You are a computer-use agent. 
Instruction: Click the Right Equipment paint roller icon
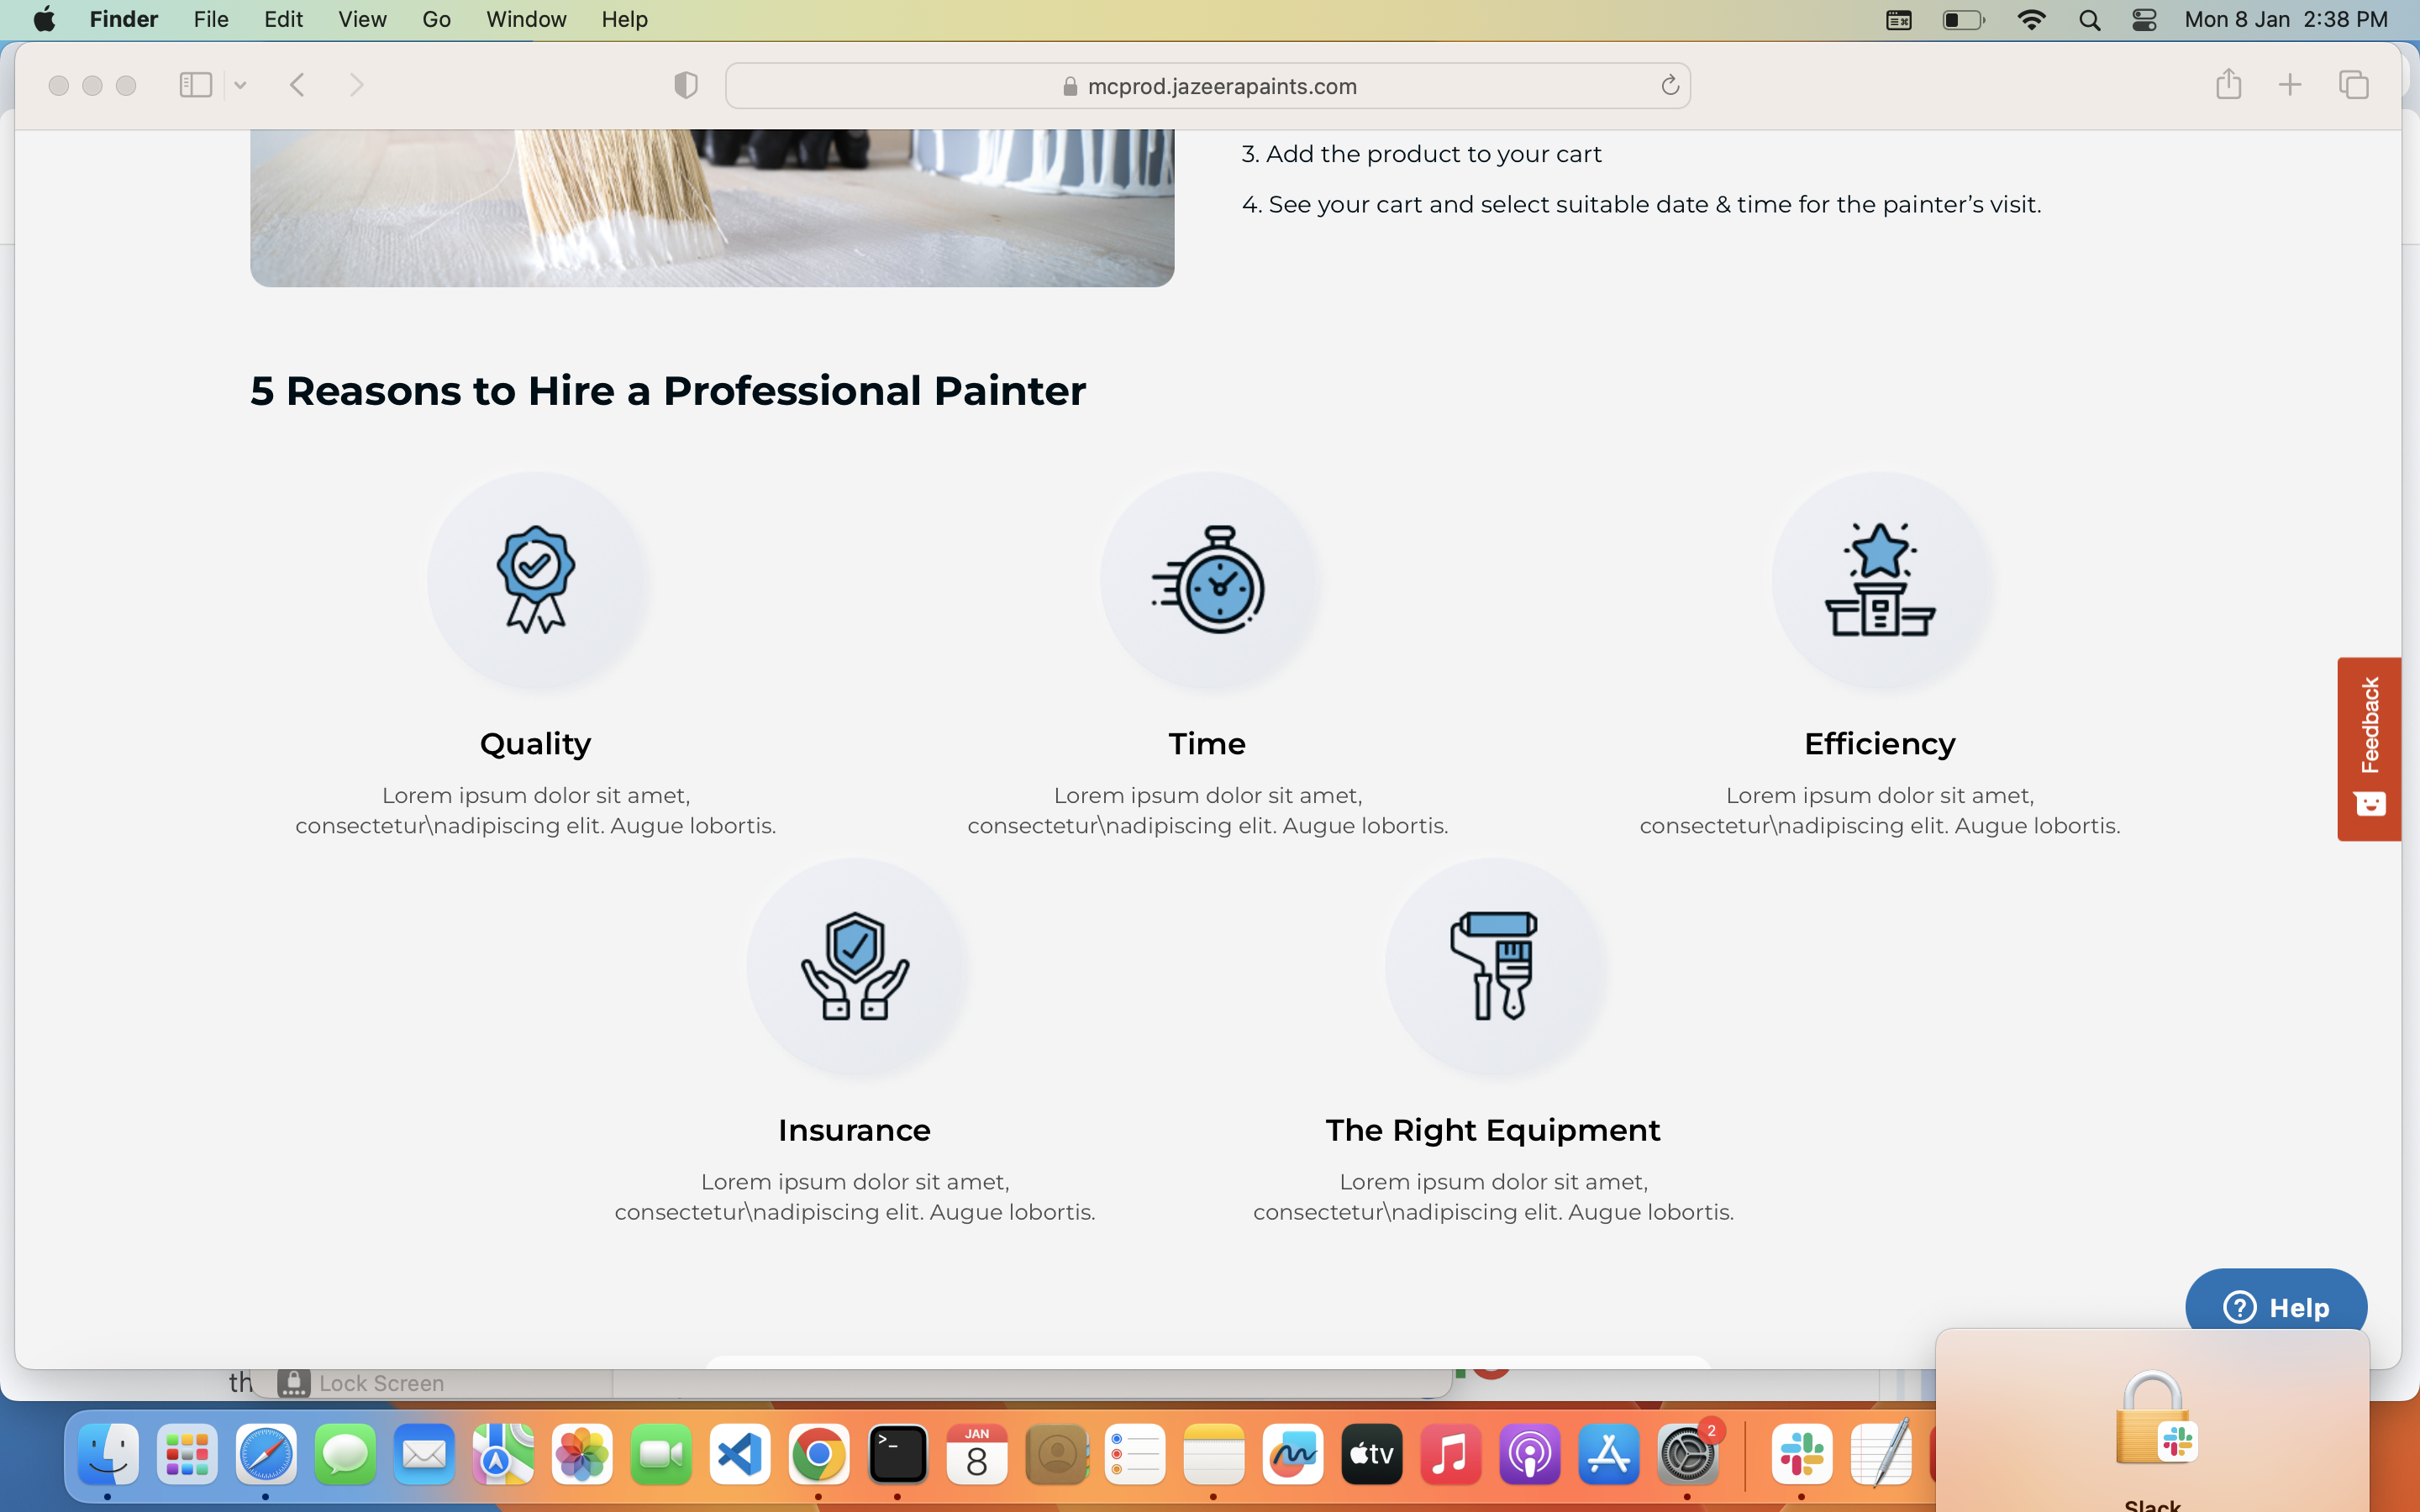pos(1494,966)
